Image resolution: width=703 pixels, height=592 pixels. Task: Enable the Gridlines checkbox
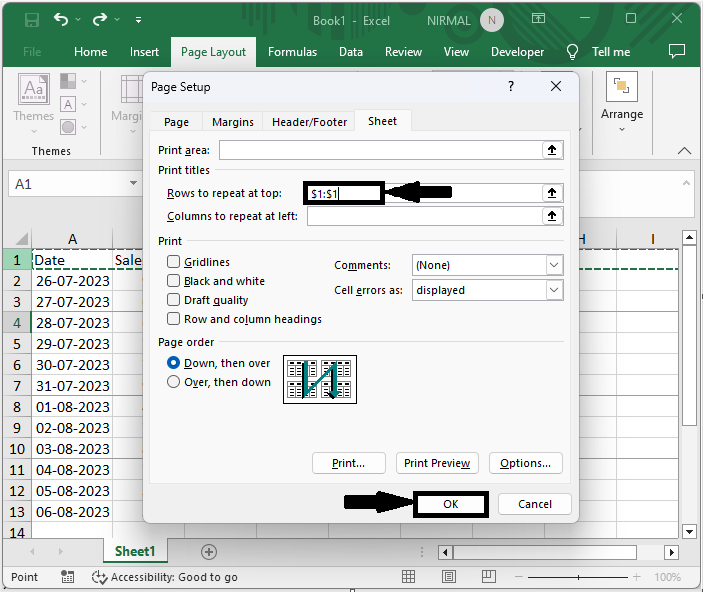[174, 262]
